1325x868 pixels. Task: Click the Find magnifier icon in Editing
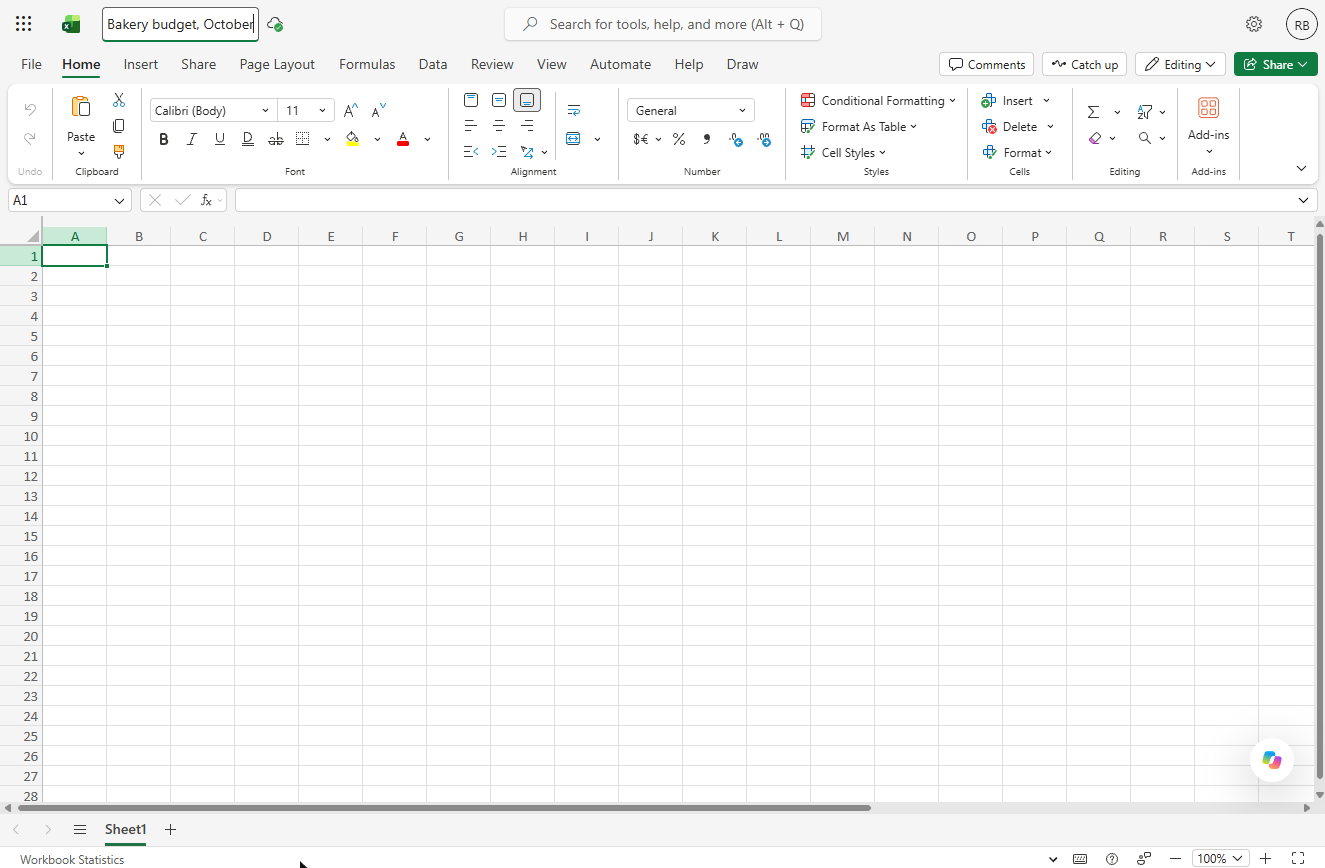(x=1145, y=138)
